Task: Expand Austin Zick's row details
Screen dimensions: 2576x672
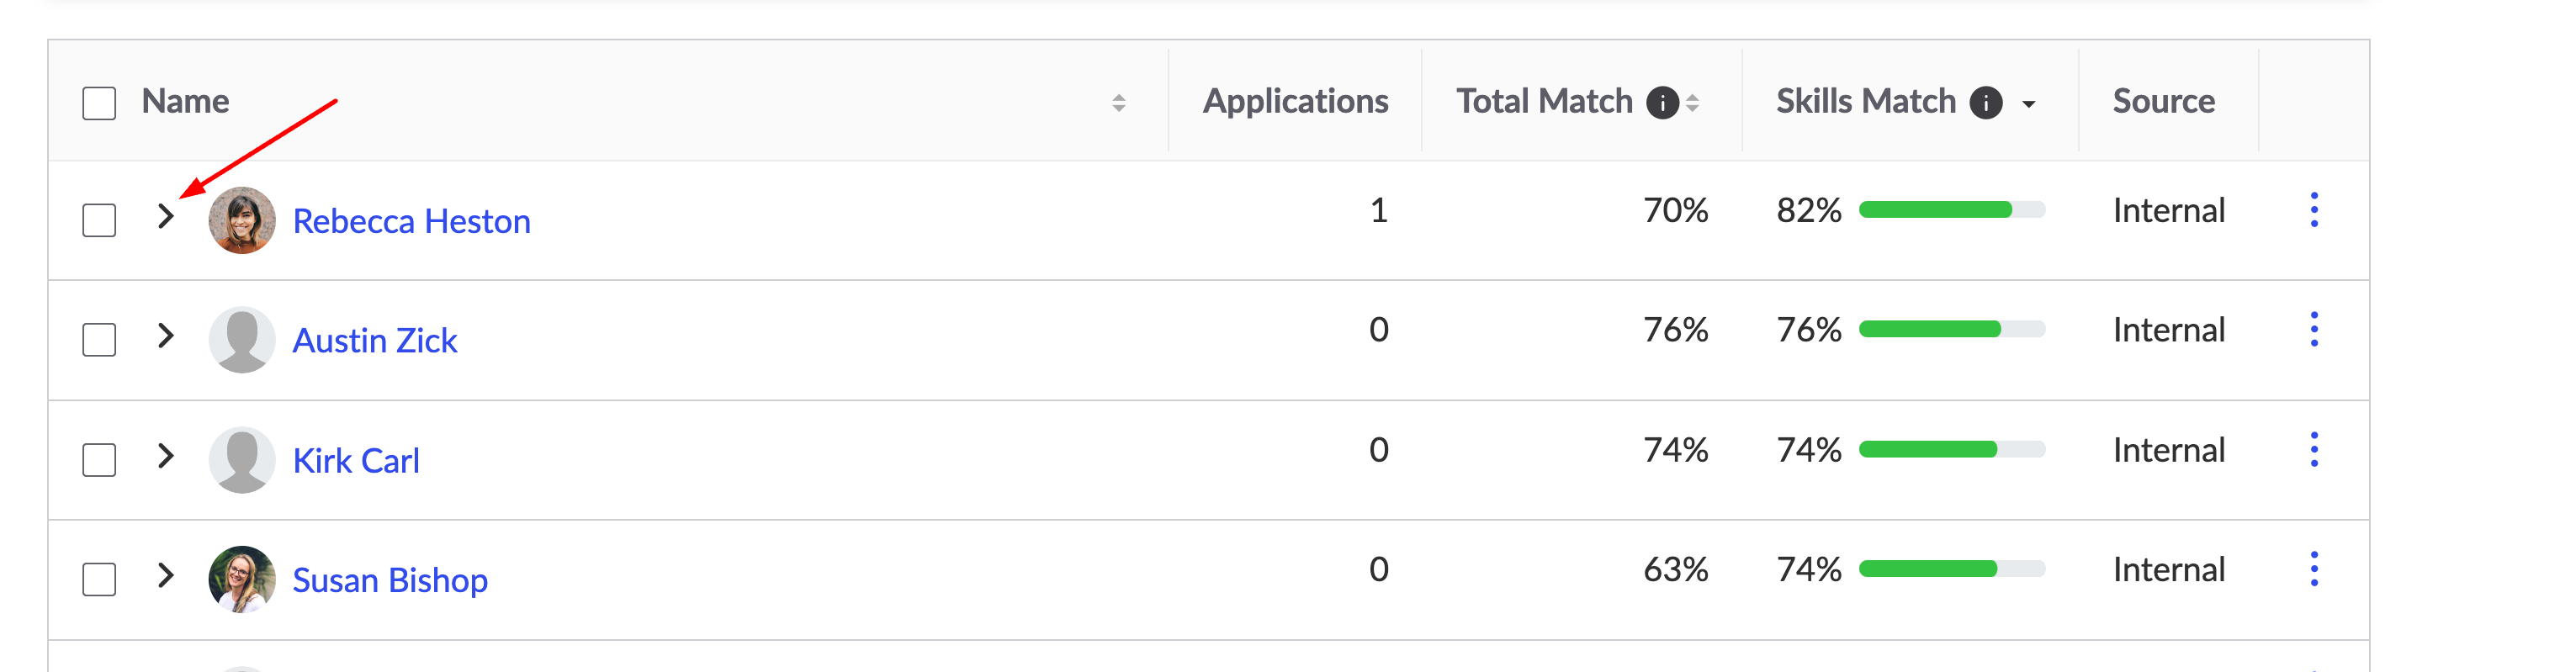Action: 166,336
